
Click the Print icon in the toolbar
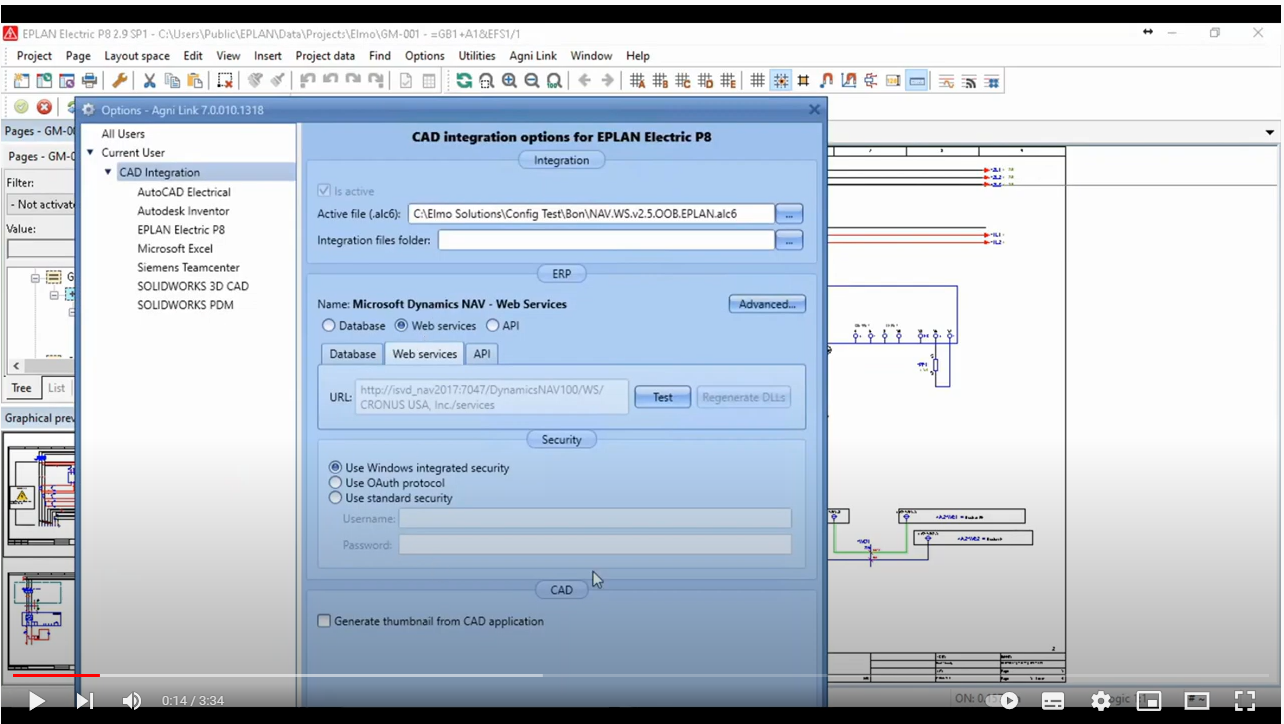click(x=90, y=81)
